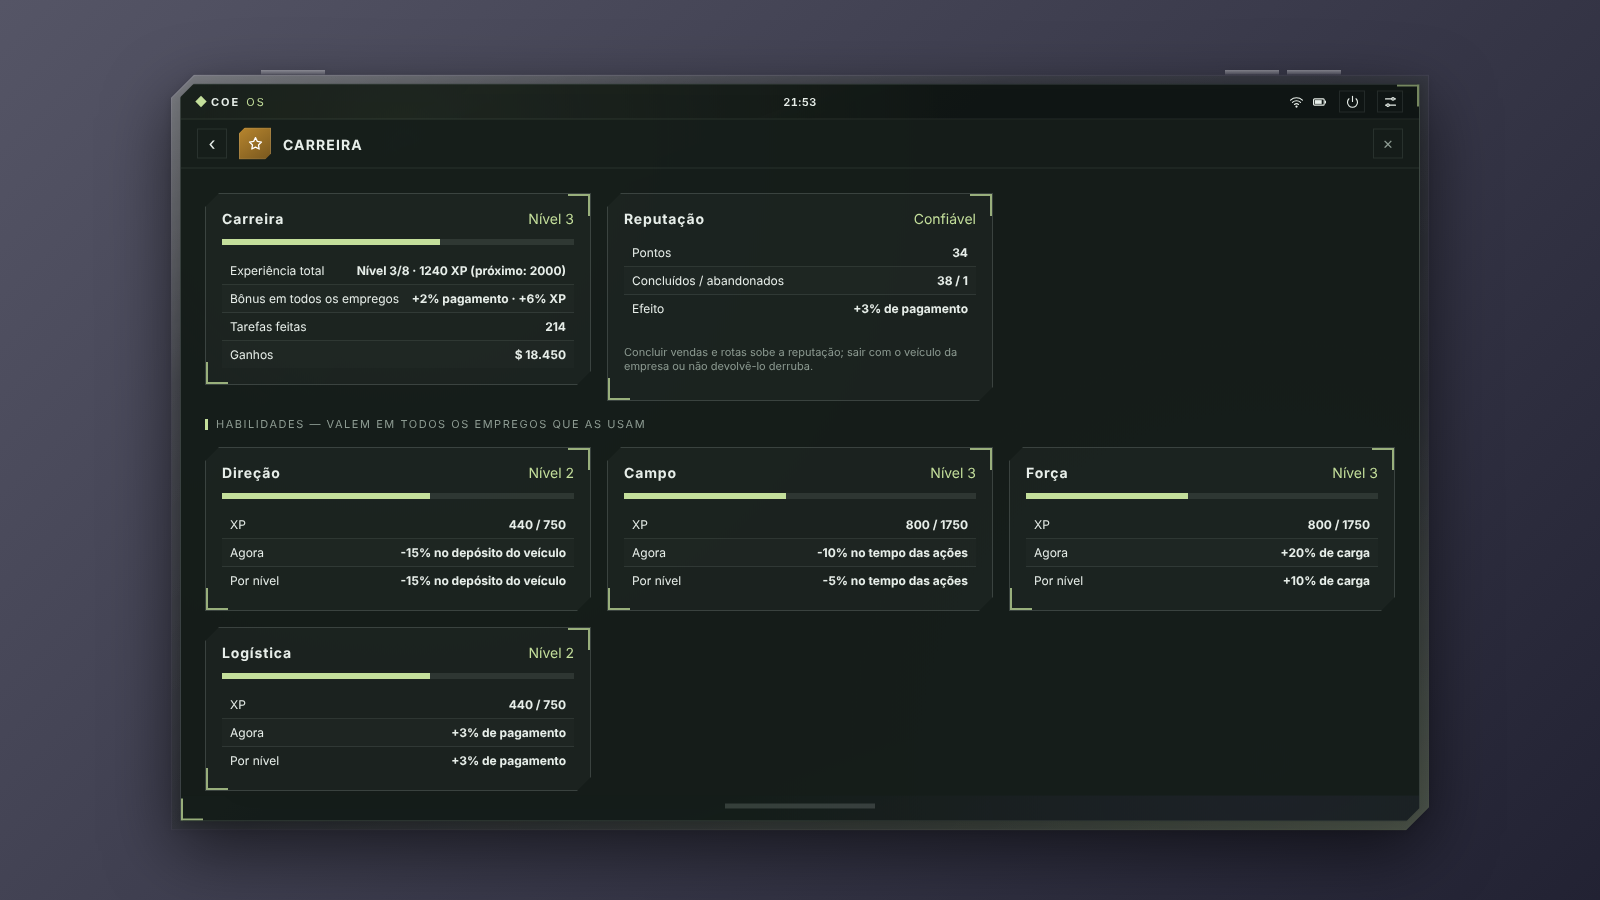Image resolution: width=1600 pixels, height=900 pixels.
Task: Click the Nível 3 label on Carreira card
Action: point(551,219)
